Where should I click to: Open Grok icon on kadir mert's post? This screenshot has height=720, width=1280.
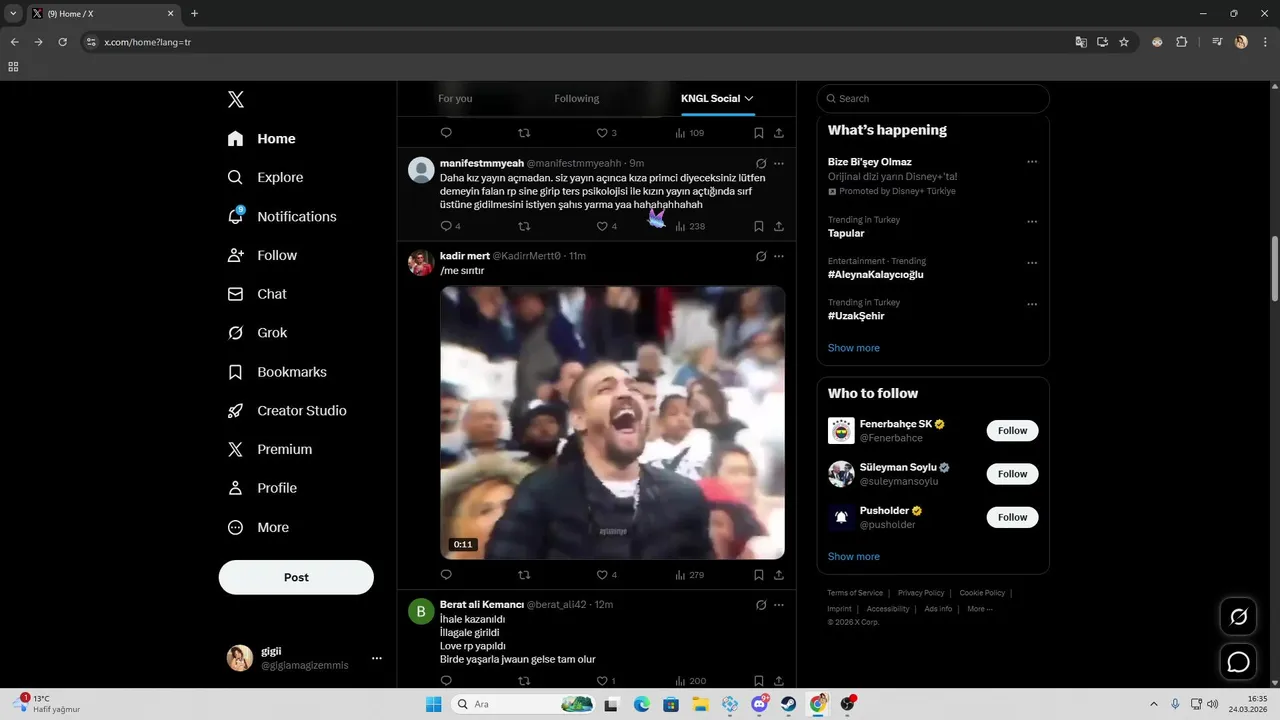click(761, 256)
